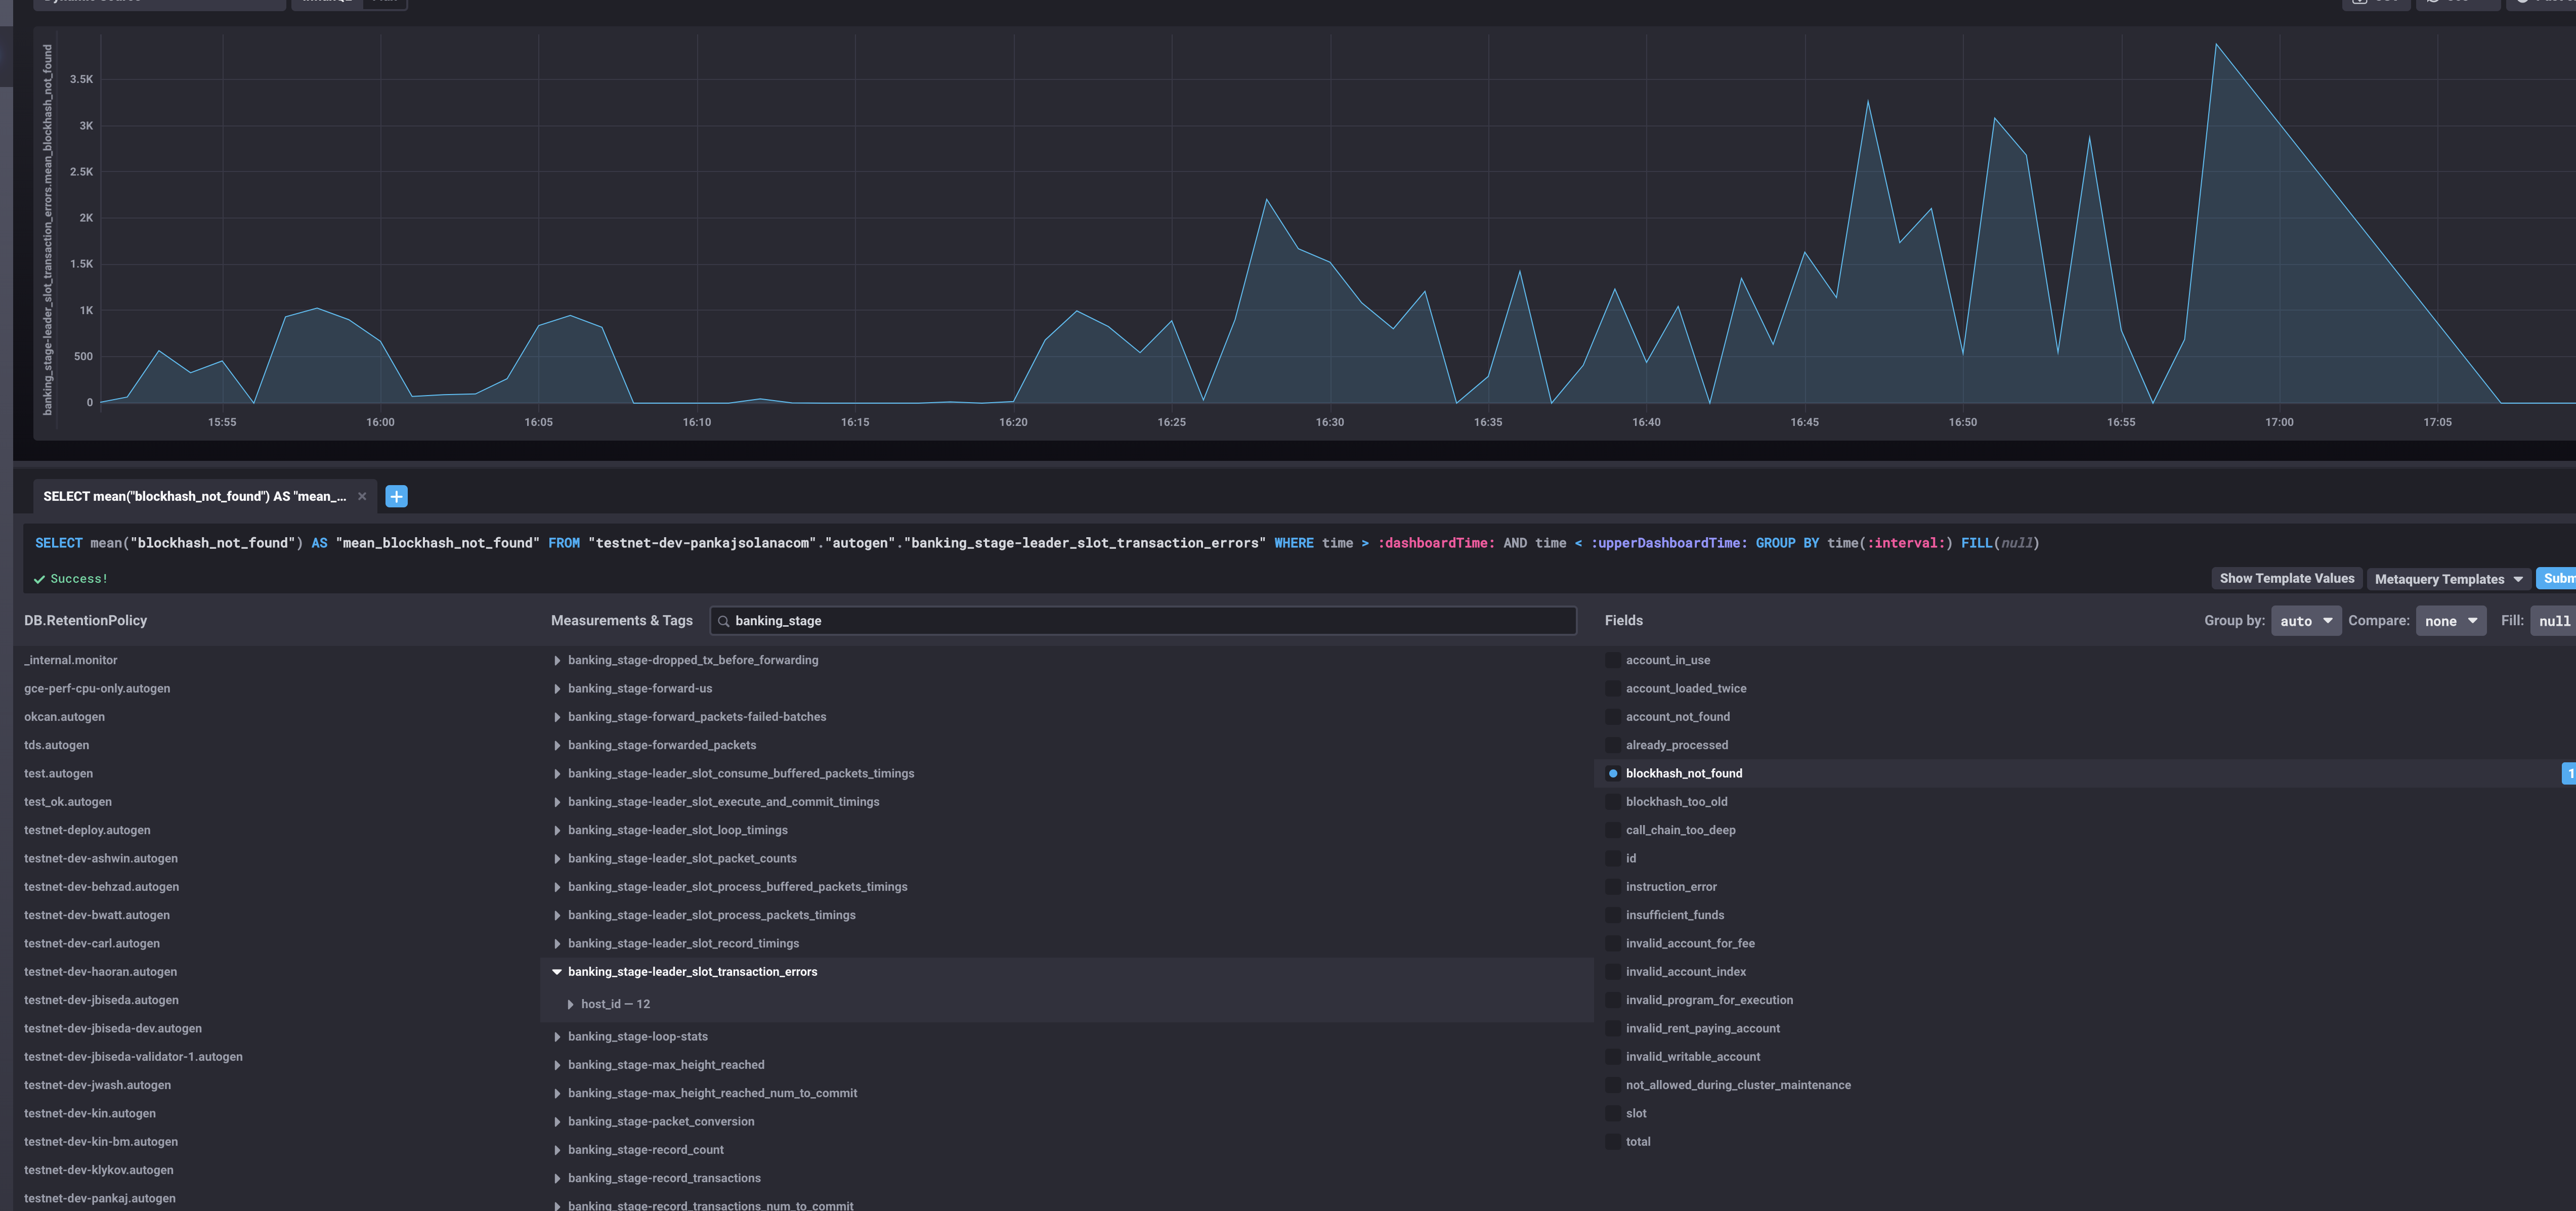
Task: Open the Compare none dropdown
Action: coord(2451,621)
